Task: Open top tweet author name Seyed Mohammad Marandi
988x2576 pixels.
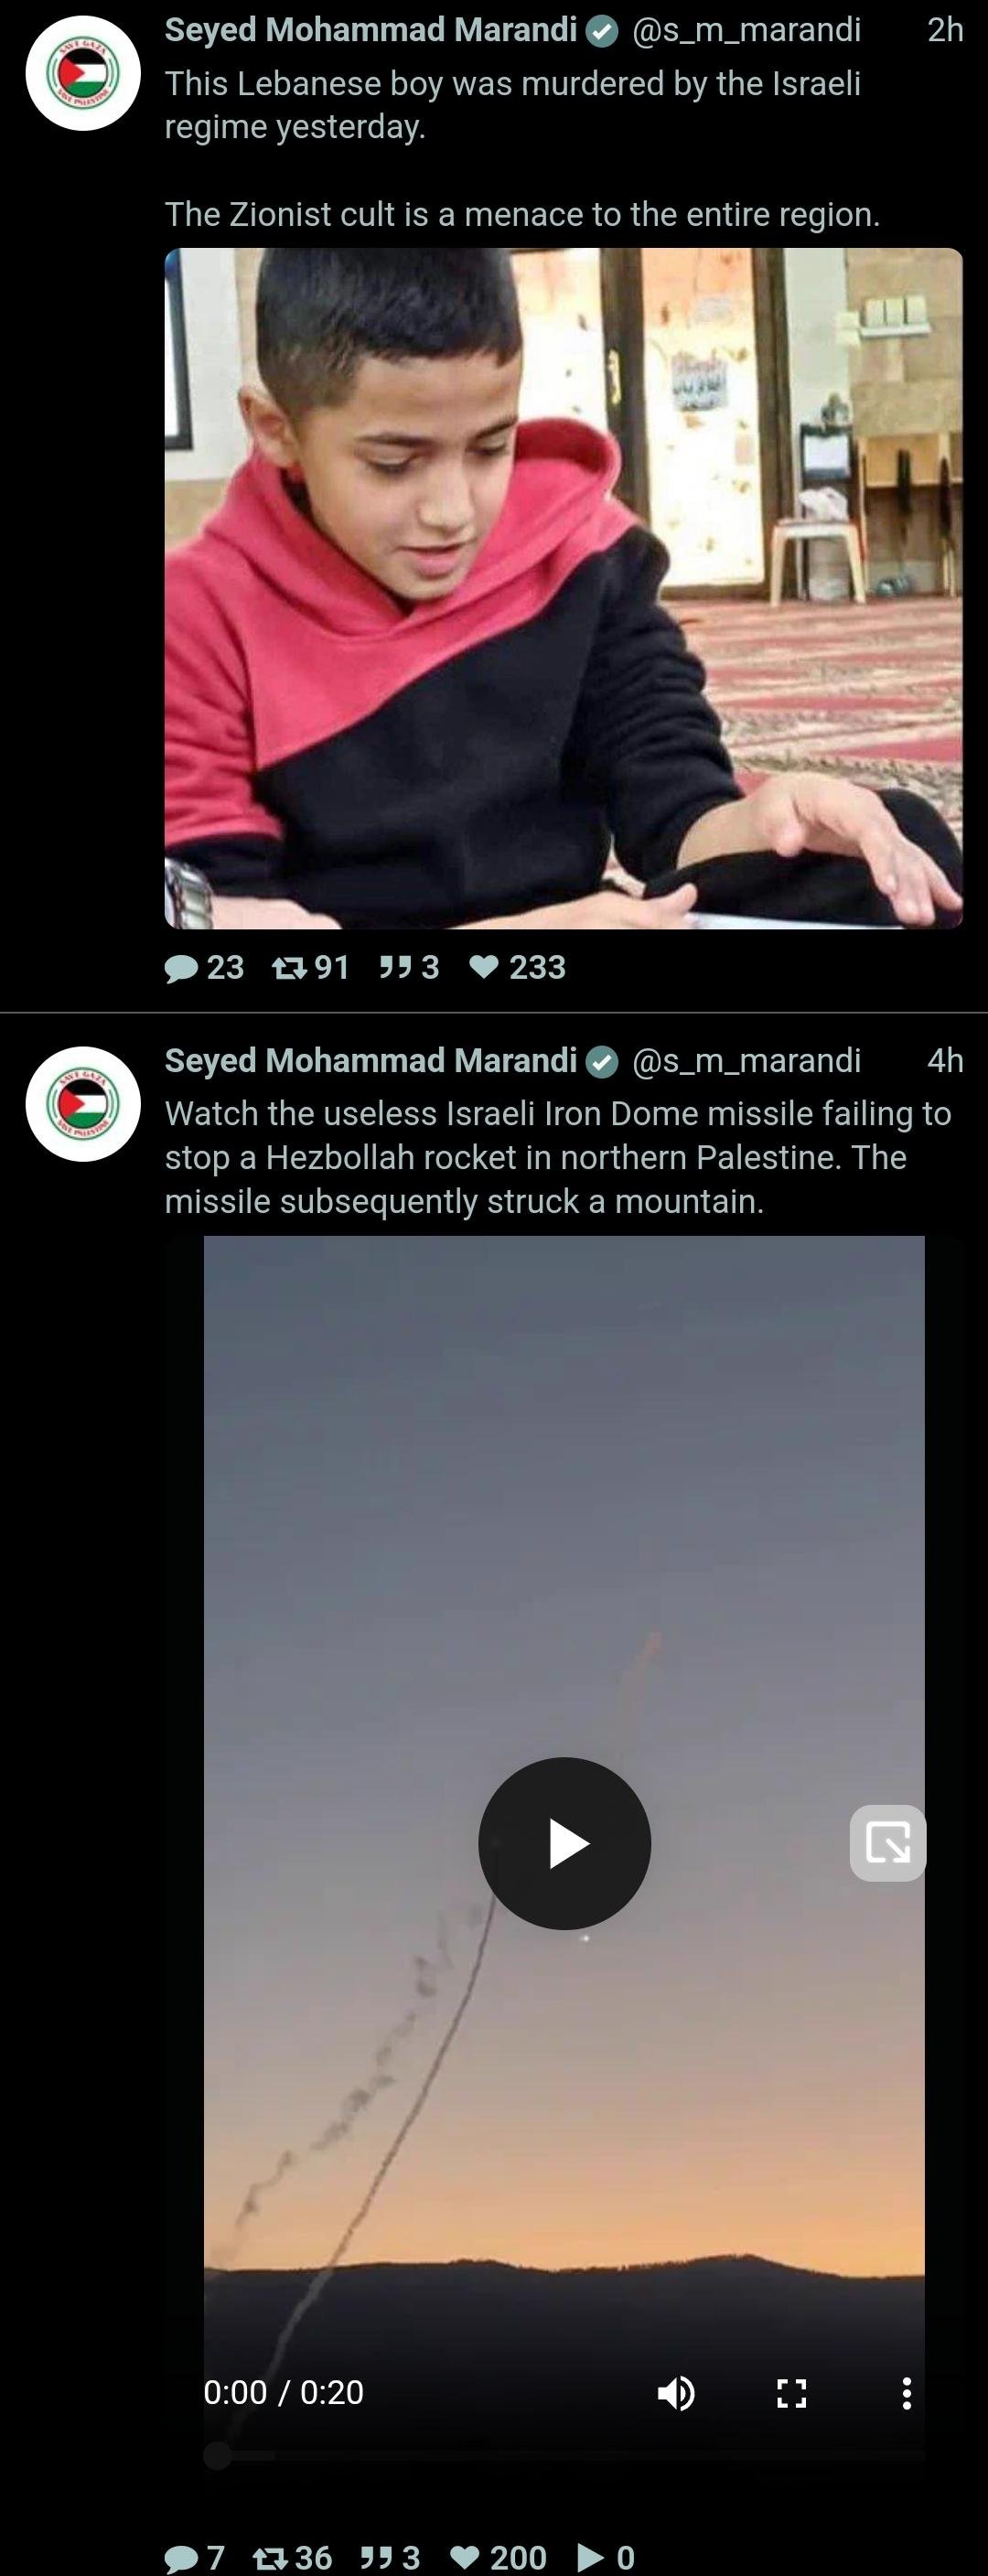Action: (371, 30)
